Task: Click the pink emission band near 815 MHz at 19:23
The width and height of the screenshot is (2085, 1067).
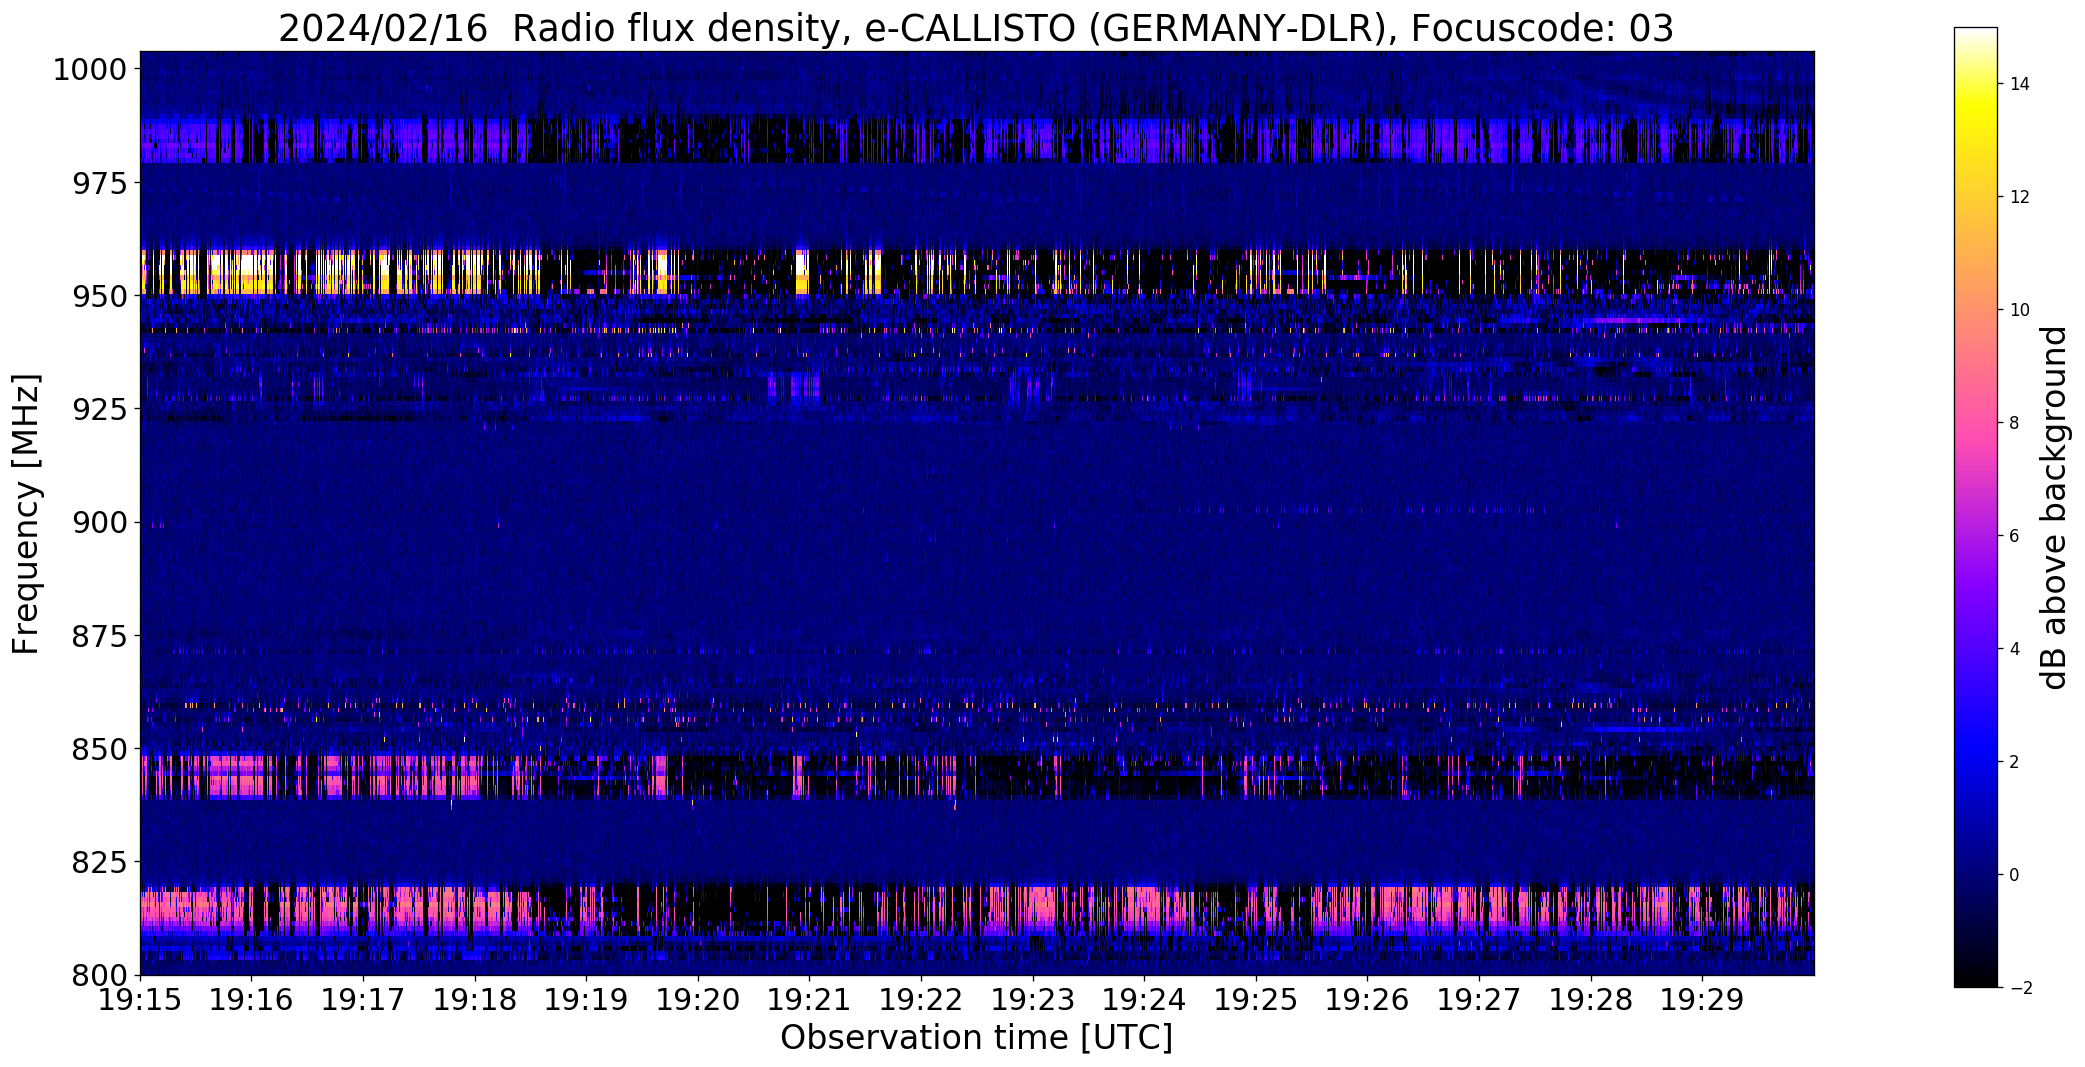Action: pyautogui.click(x=1035, y=908)
